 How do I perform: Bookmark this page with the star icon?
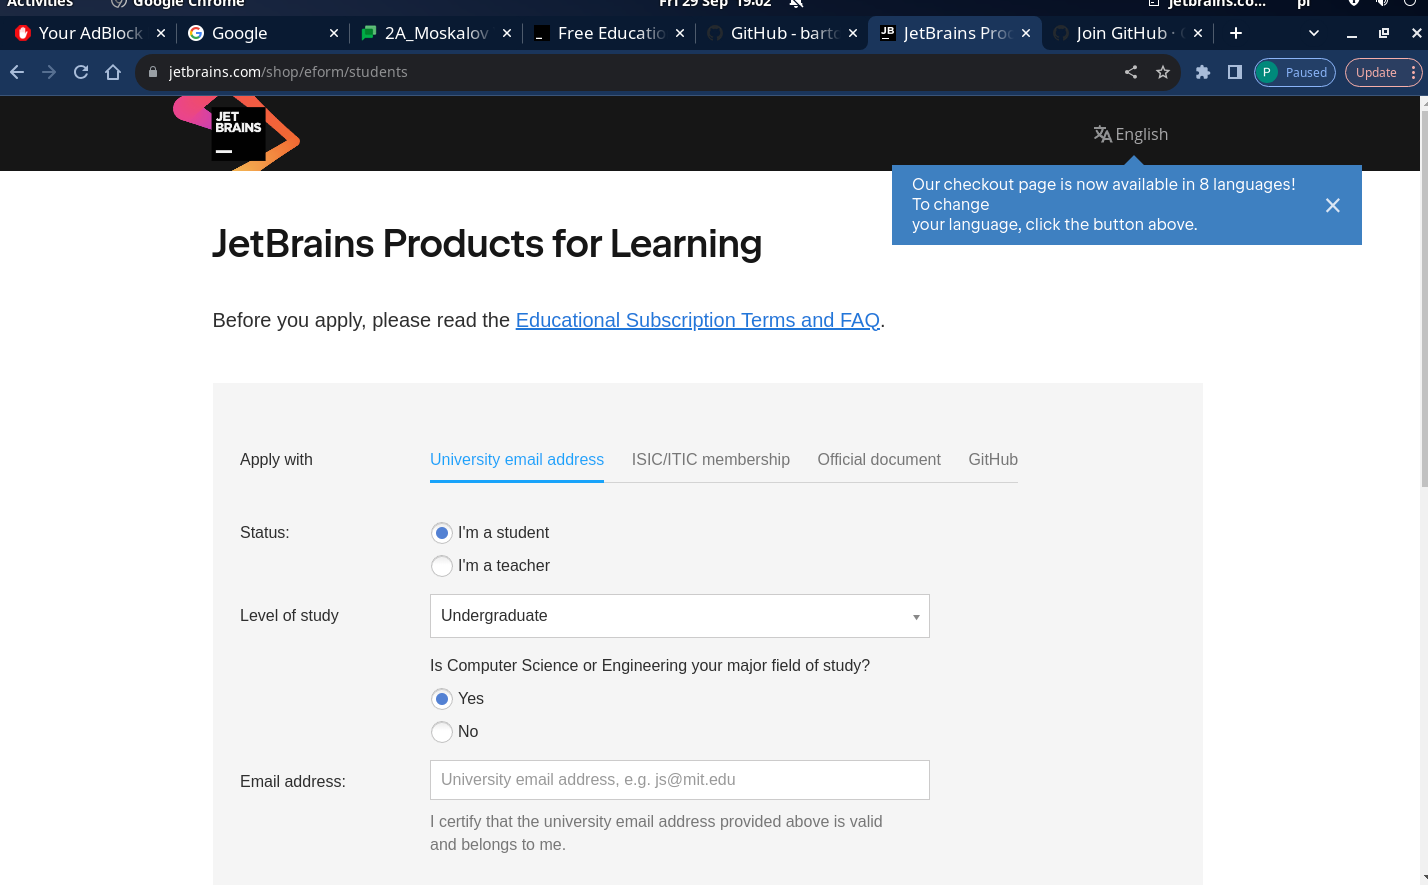1163,72
